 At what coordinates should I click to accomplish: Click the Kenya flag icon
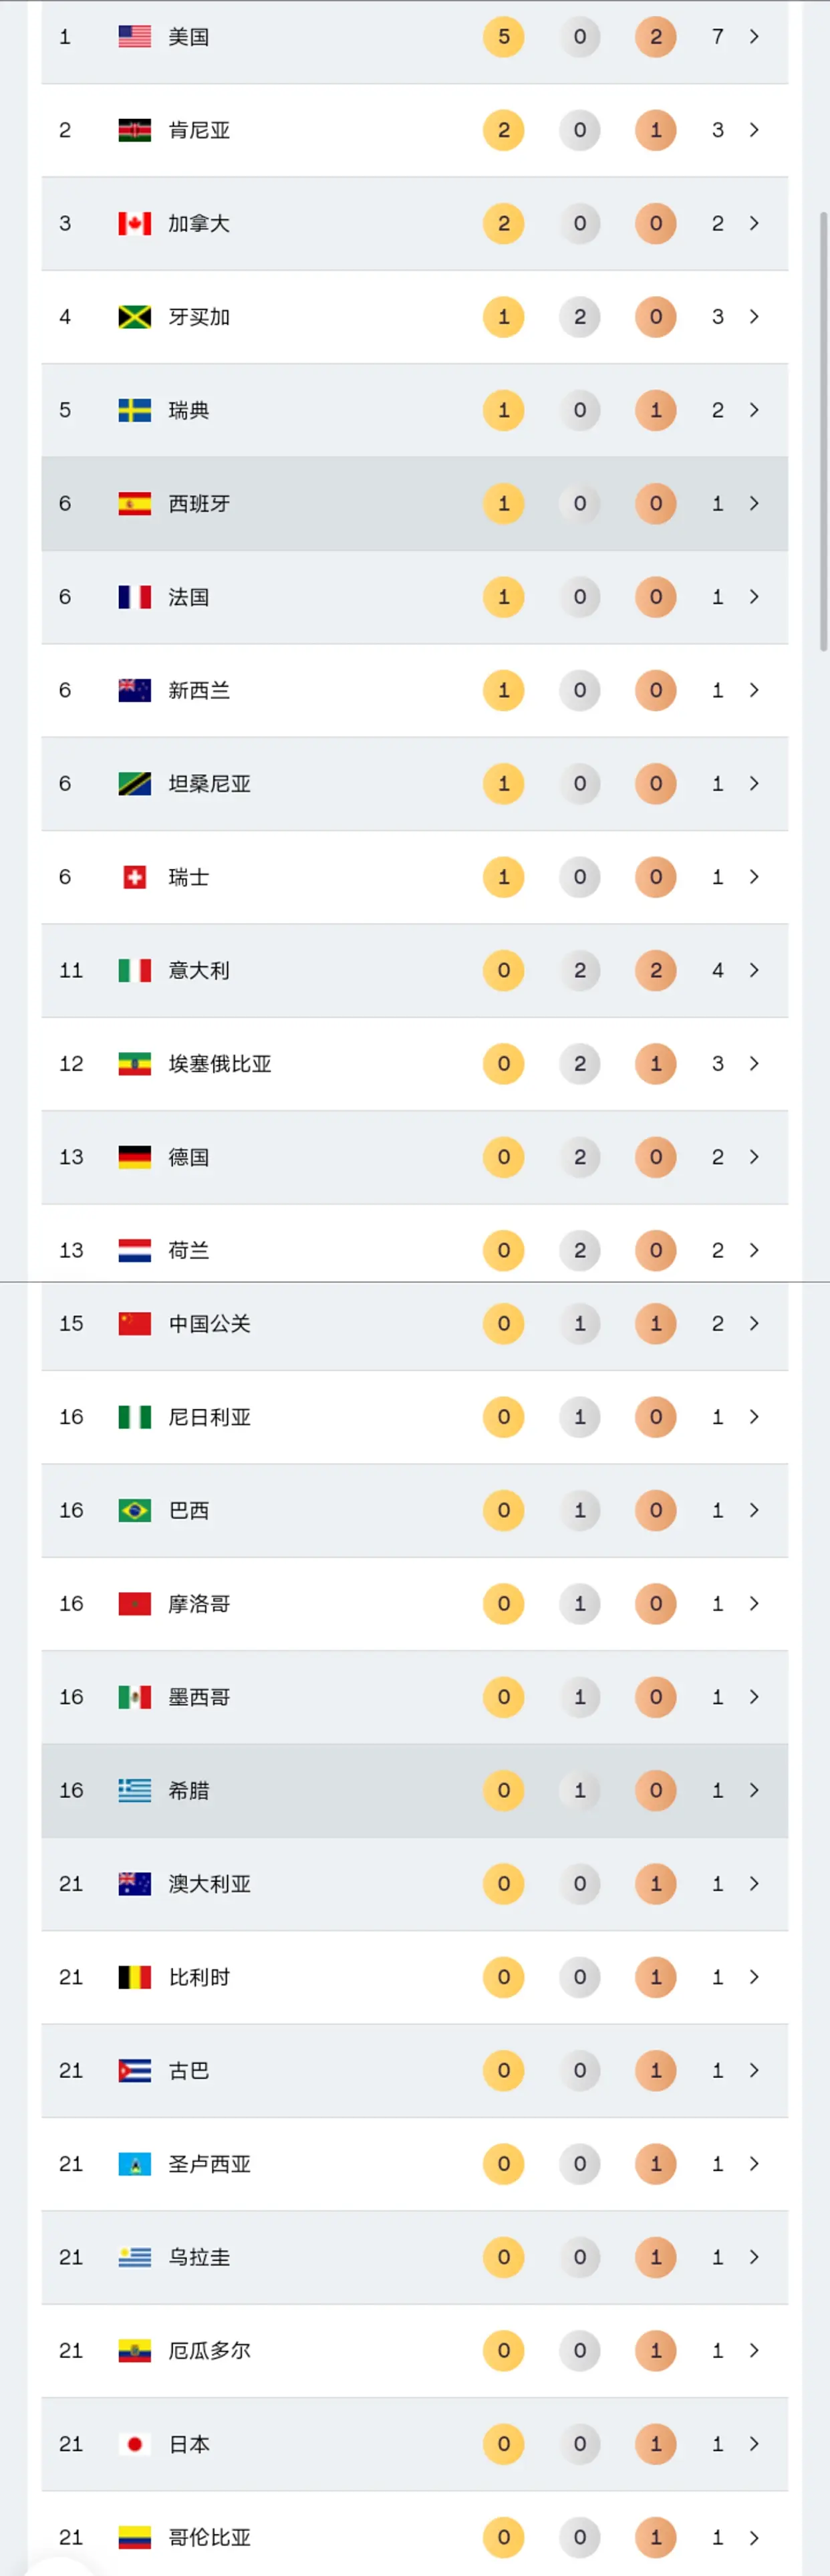click(x=134, y=130)
